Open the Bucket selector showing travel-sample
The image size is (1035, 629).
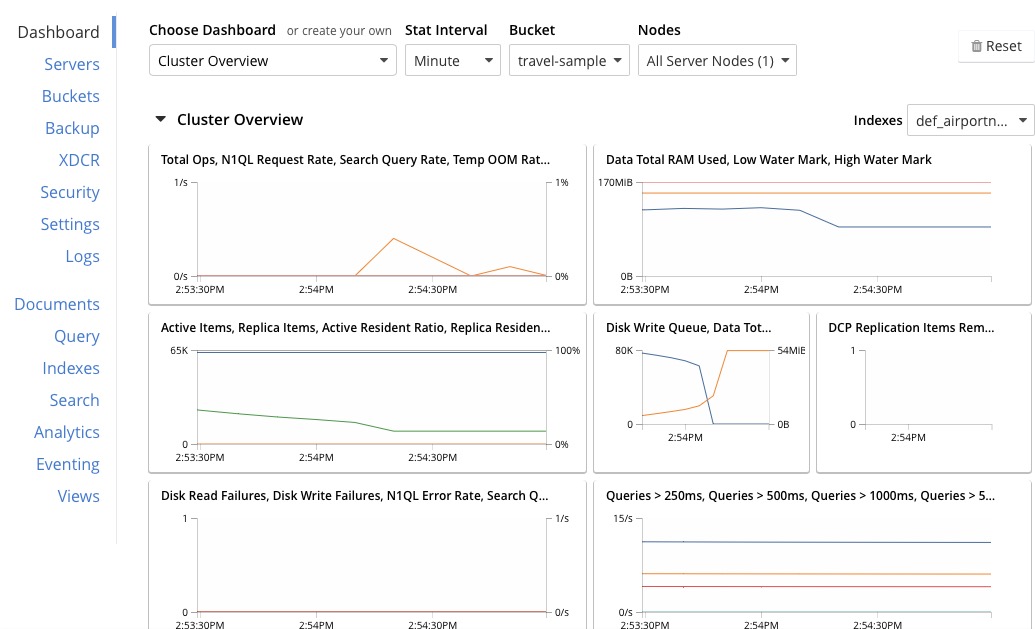tap(569, 60)
